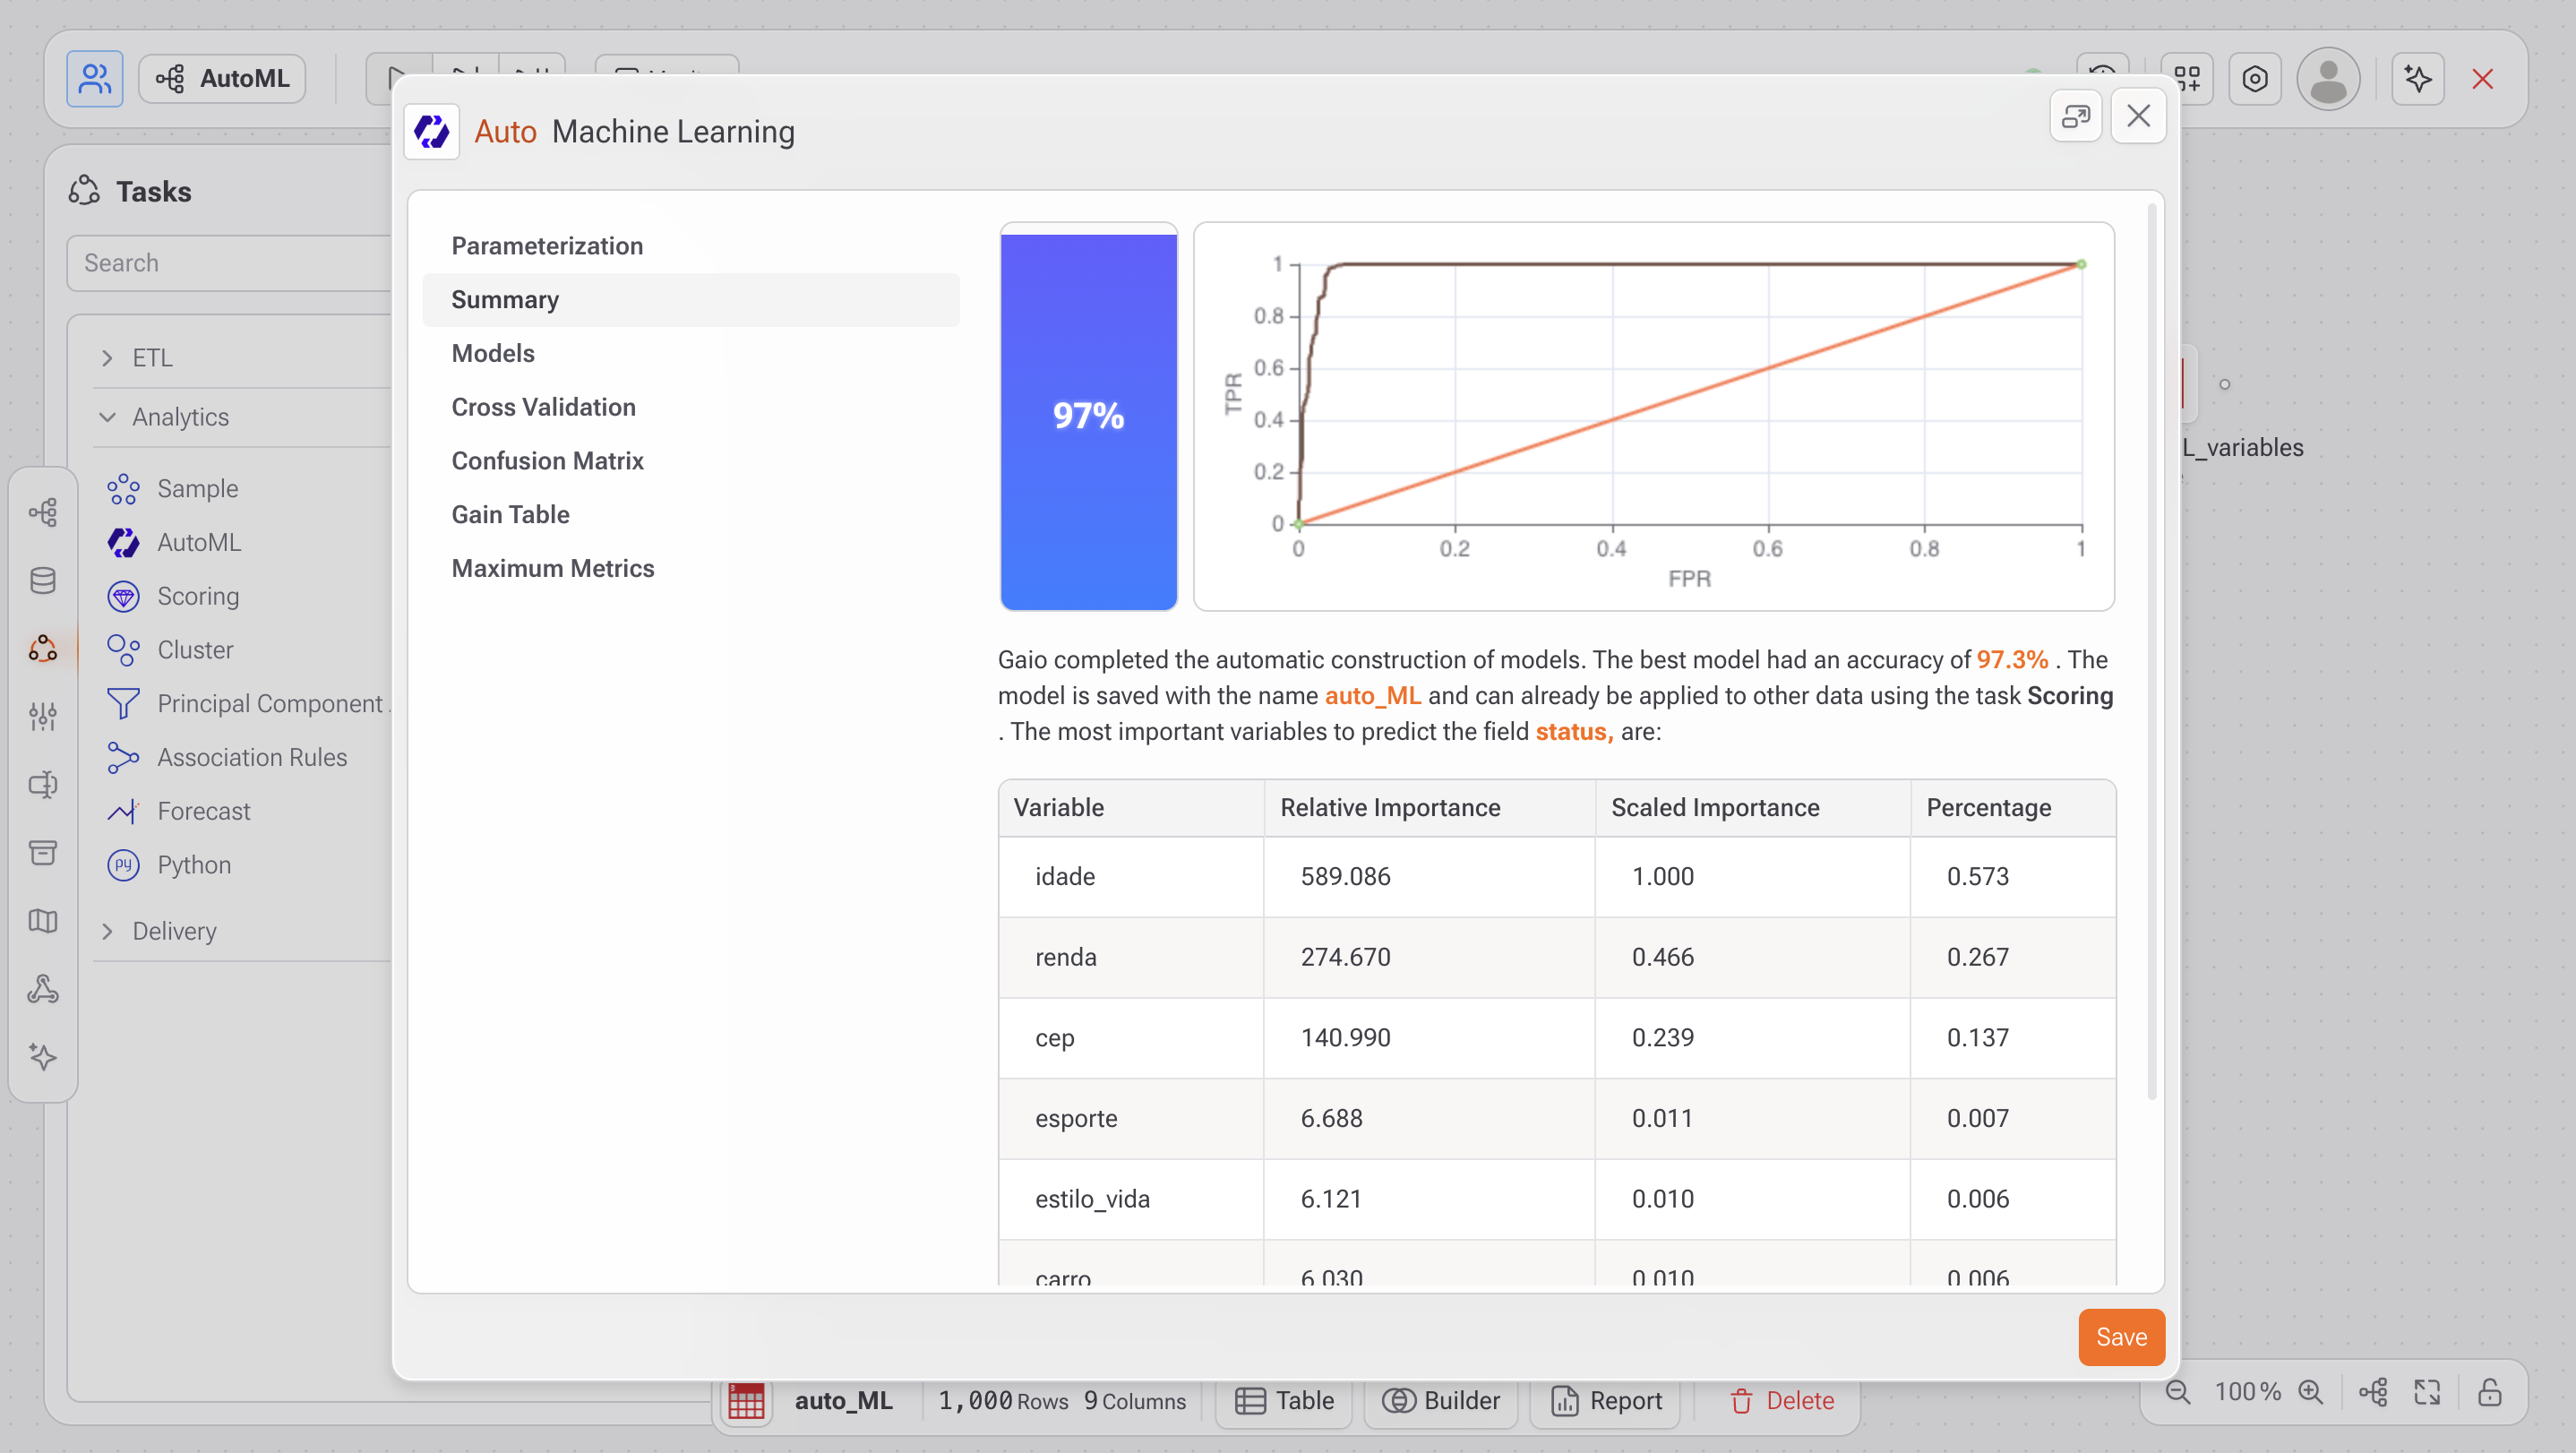The width and height of the screenshot is (2576, 1453).
Task: Go to the Gain Table section
Action: 510,514
